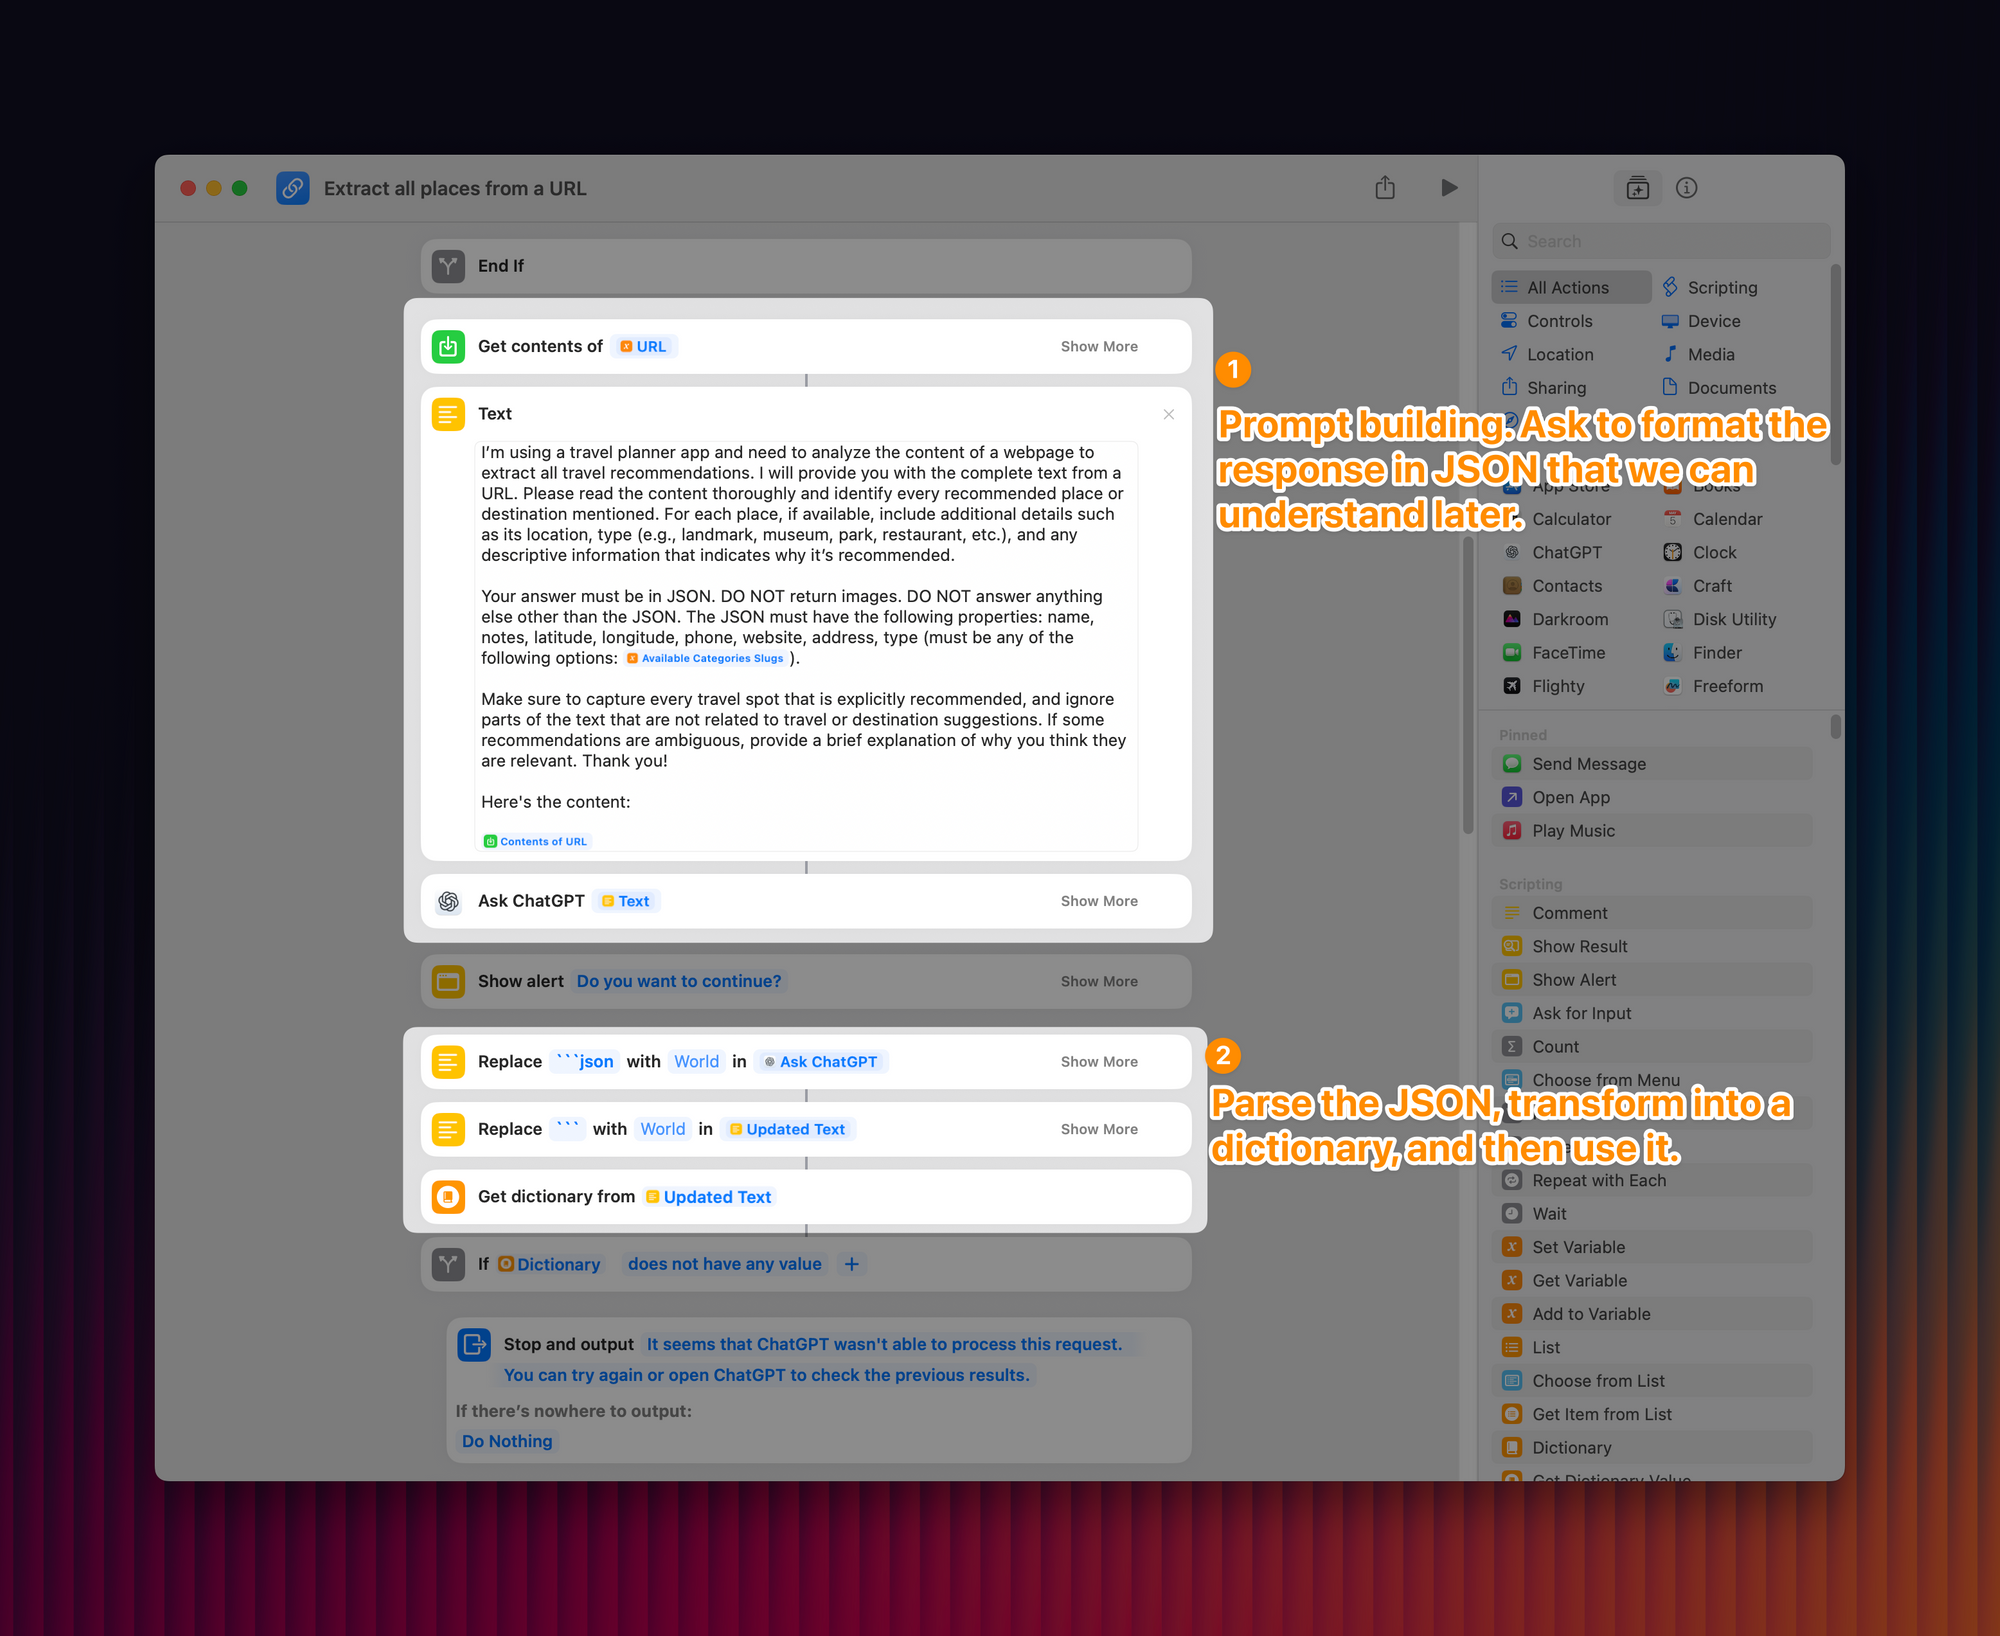Screen dimensions: 2000x1636
Task: Add a condition with the If plus button
Action: tap(852, 1264)
